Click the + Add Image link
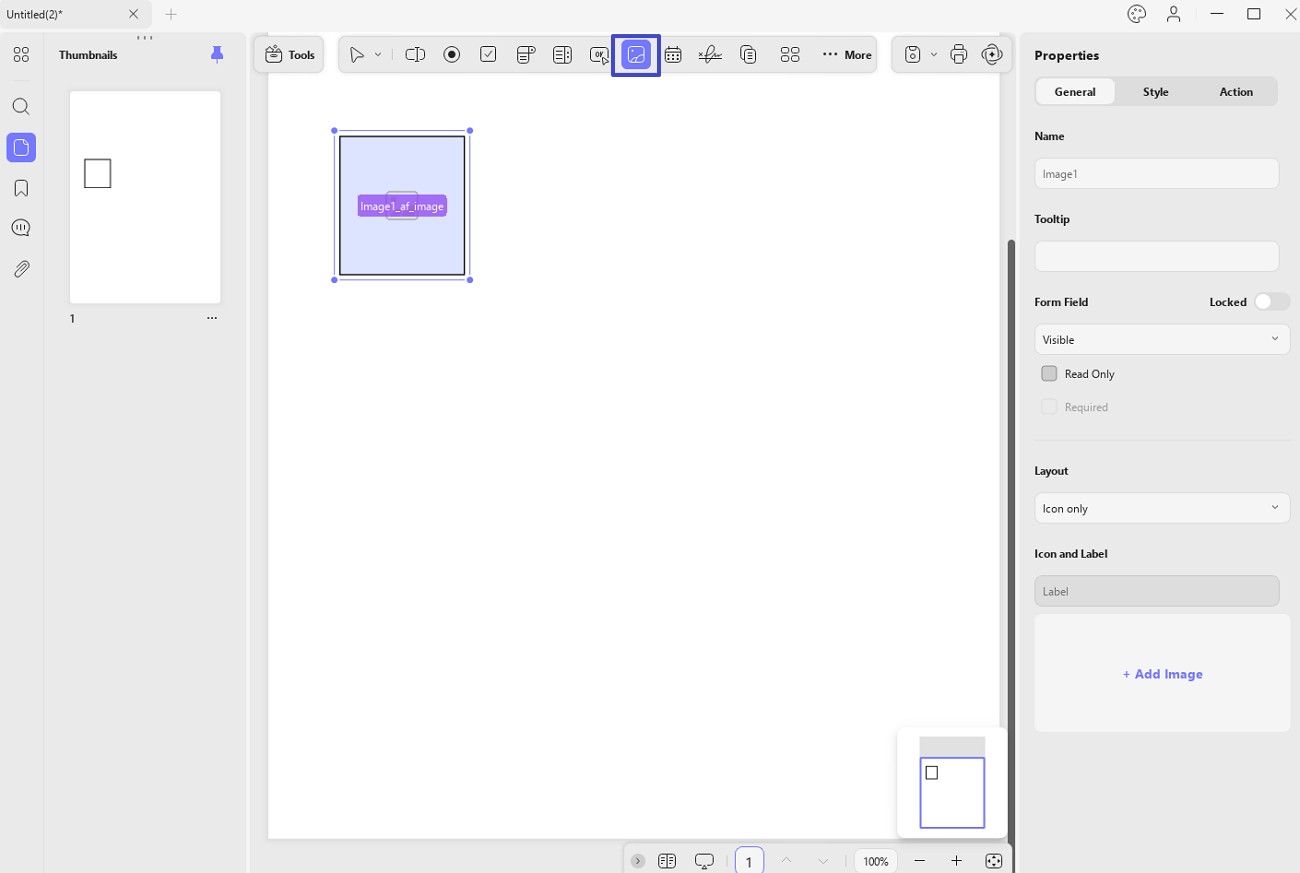Screen dimensions: 1300x873 coord(1162,674)
